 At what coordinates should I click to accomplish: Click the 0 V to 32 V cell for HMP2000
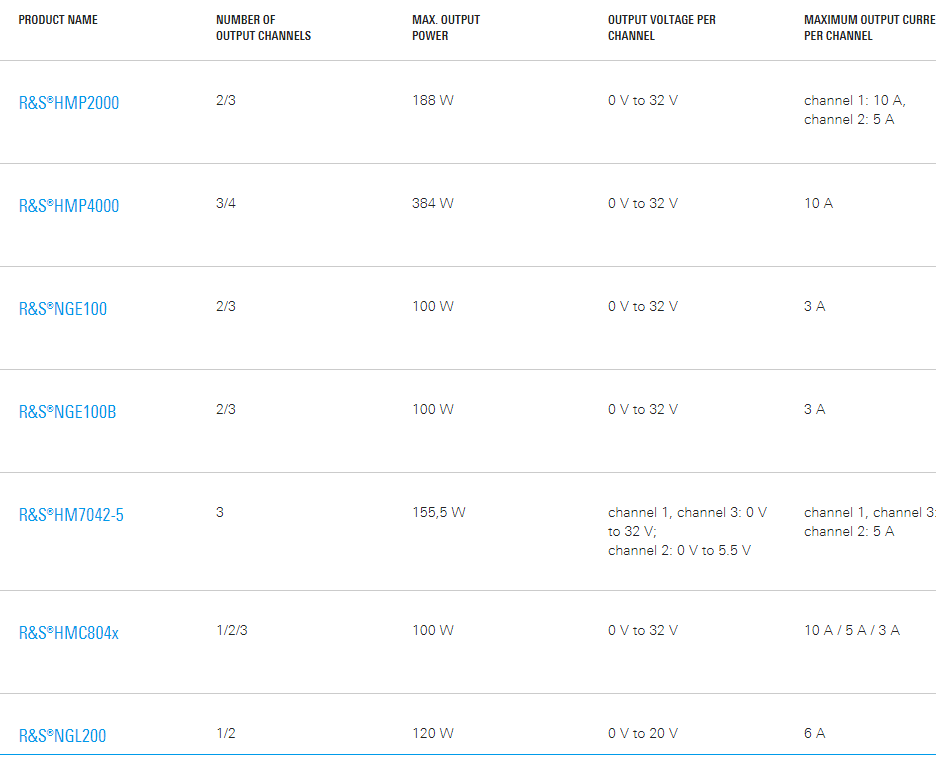pos(643,100)
